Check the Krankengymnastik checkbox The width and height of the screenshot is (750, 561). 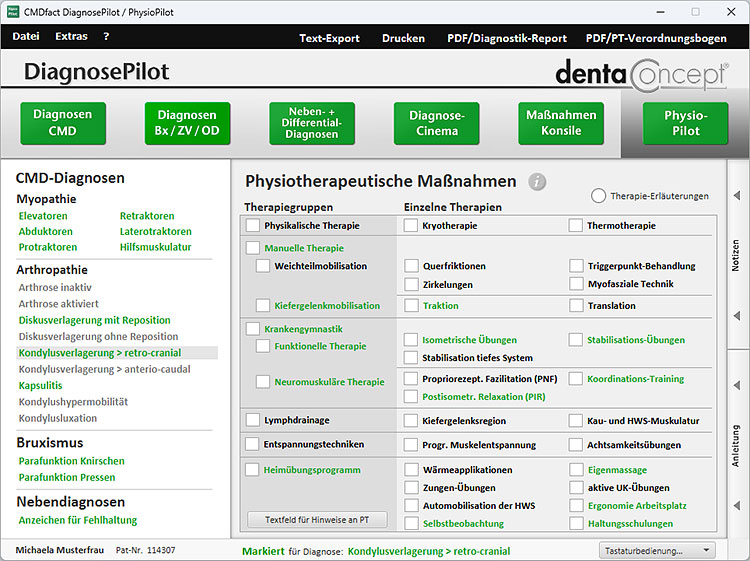click(x=253, y=329)
